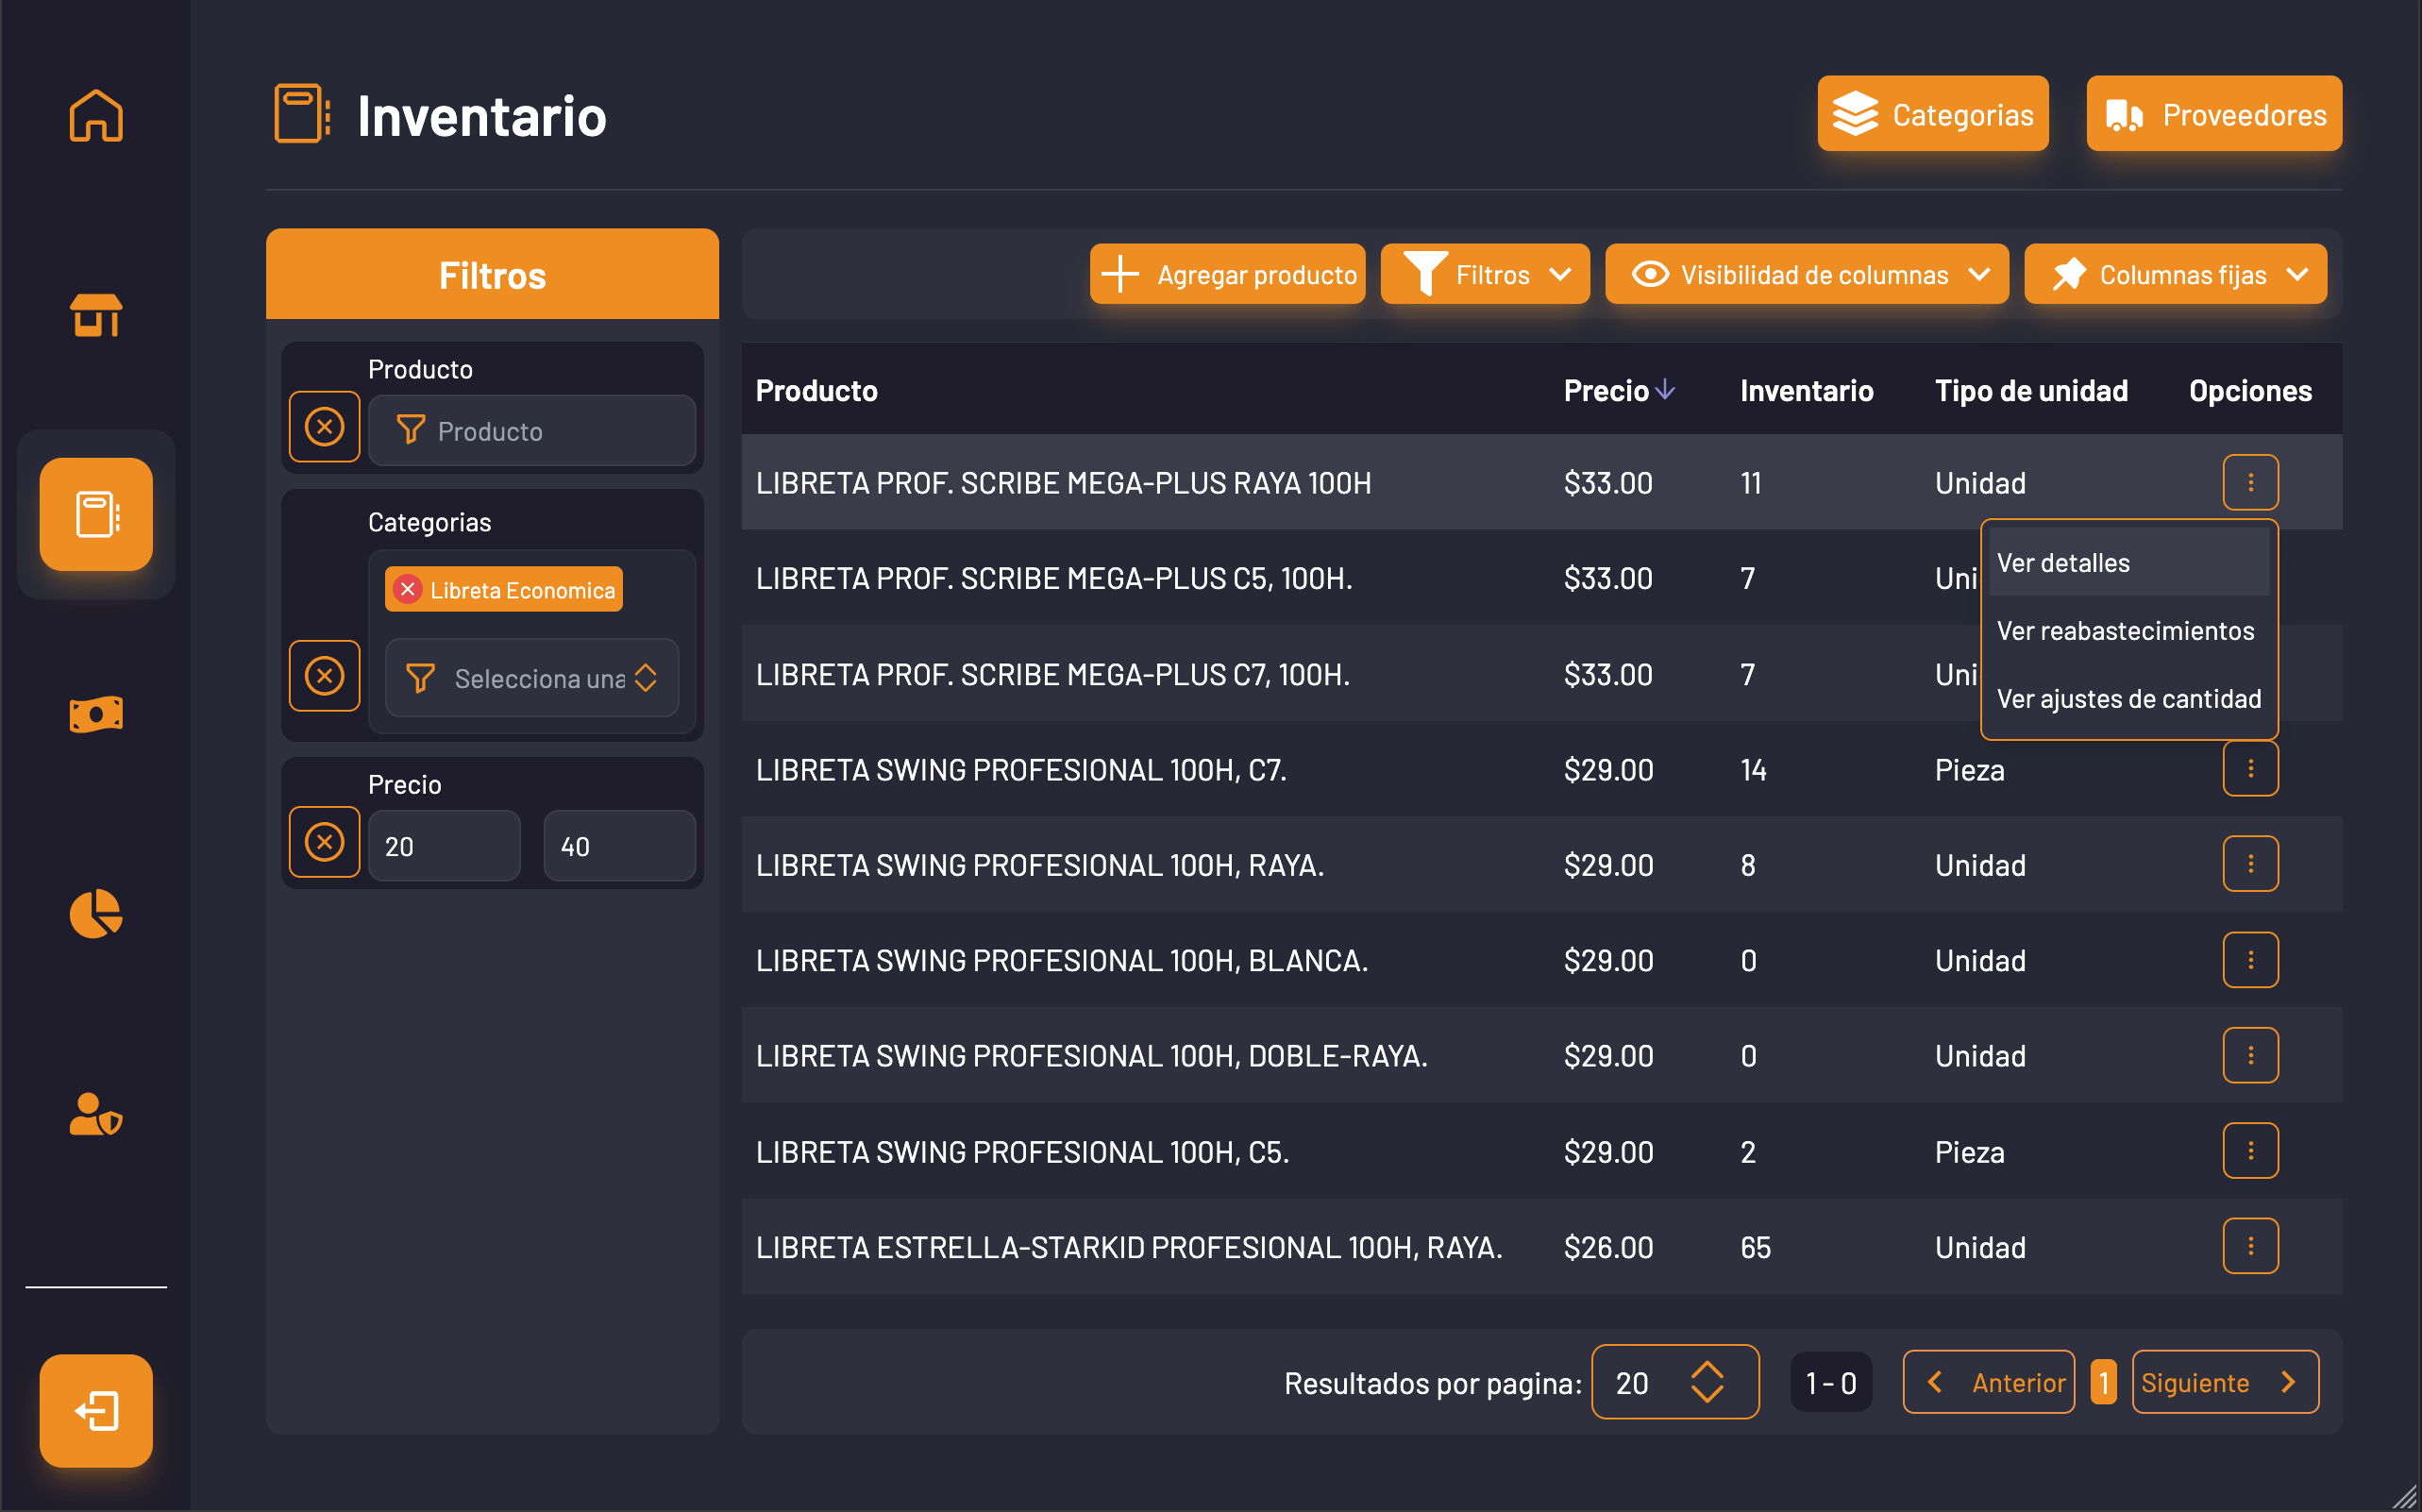This screenshot has height=1512, width=2422.
Task: Clear the Producto filter with its X toggle
Action: pos(324,426)
